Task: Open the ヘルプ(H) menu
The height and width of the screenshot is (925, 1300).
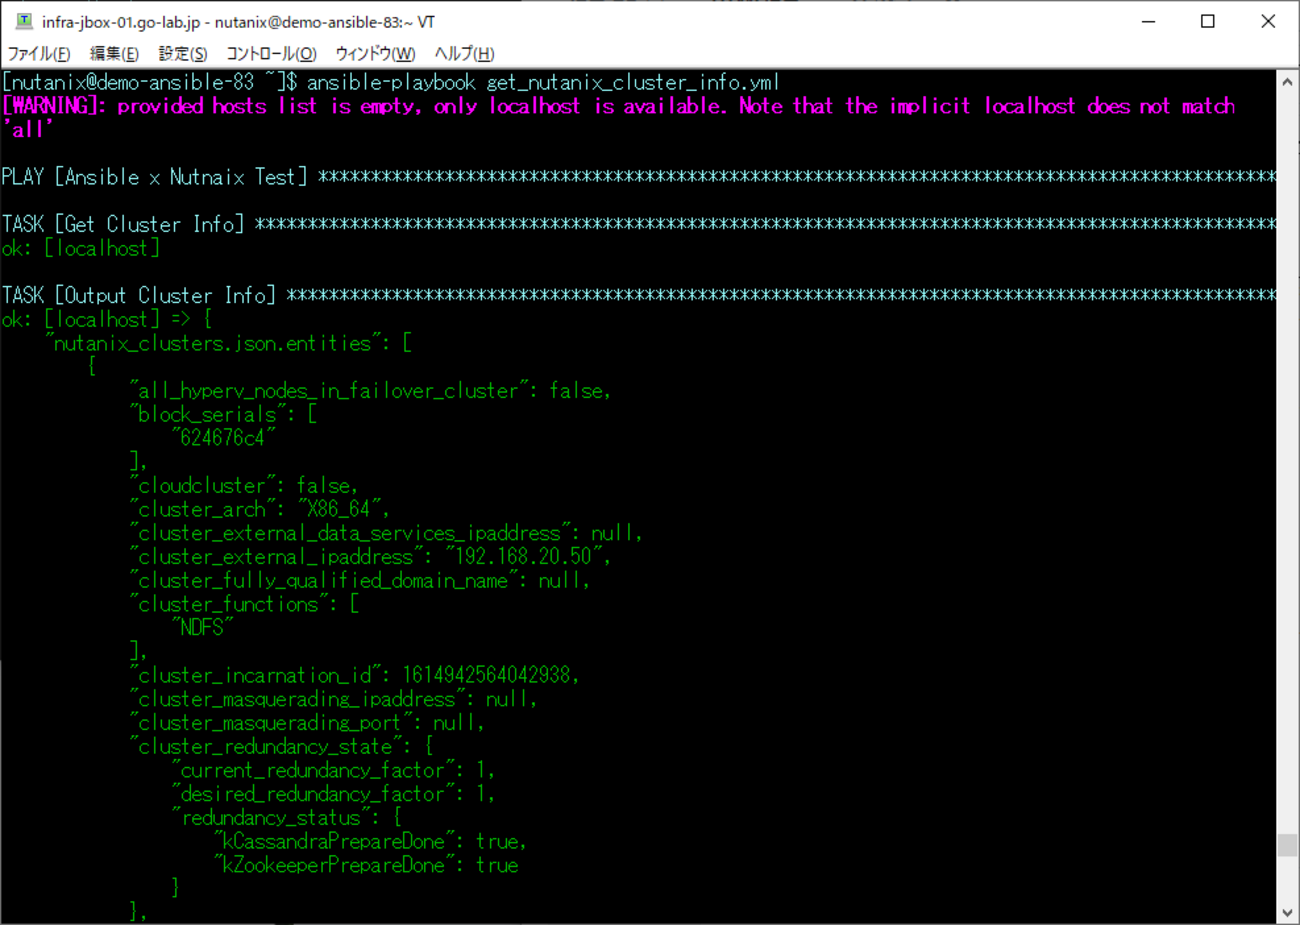Action: click(x=464, y=54)
